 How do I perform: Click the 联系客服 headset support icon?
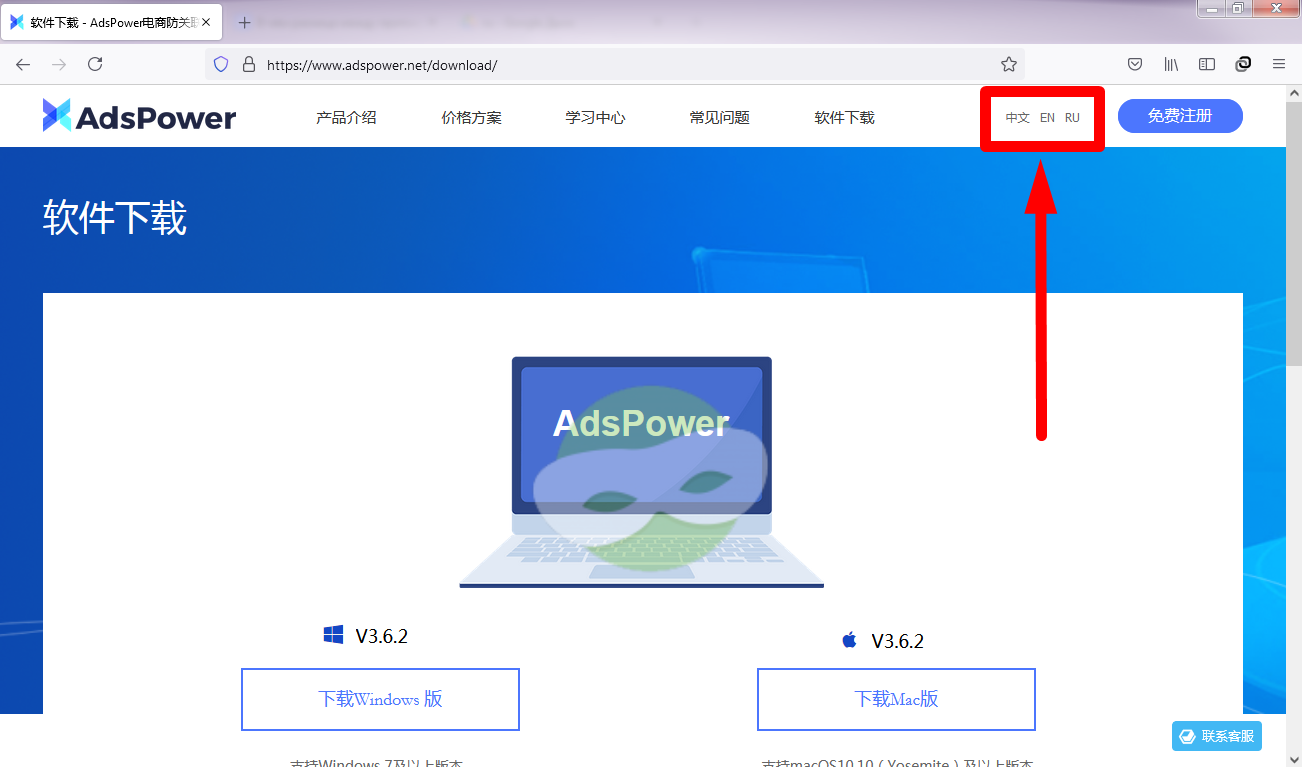[x=1187, y=736]
